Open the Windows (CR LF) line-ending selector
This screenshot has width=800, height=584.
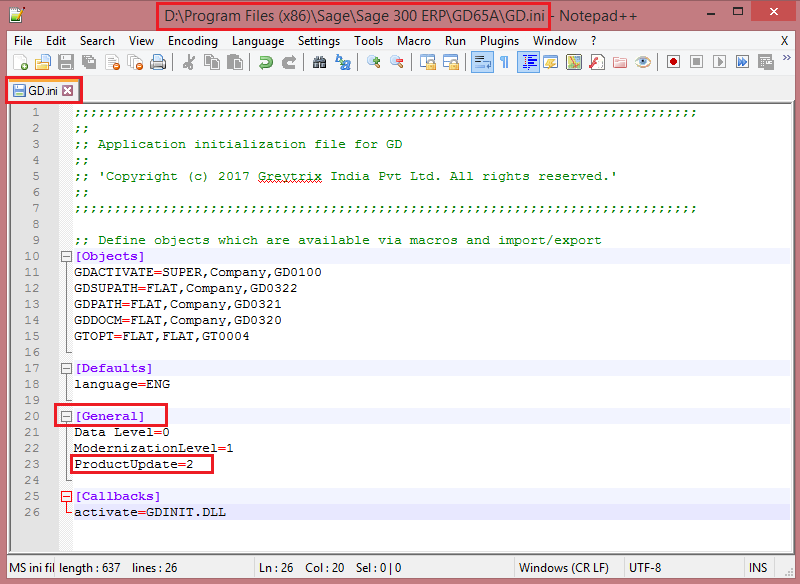pyautogui.click(x=564, y=568)
